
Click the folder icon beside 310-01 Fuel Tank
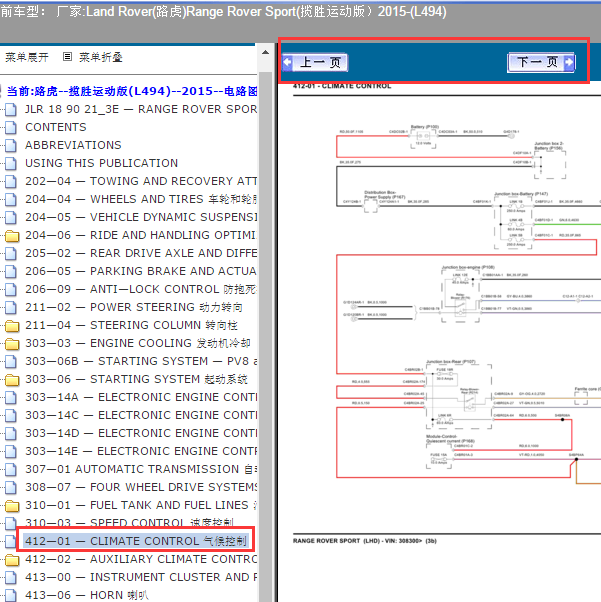(x=12, y=506)
